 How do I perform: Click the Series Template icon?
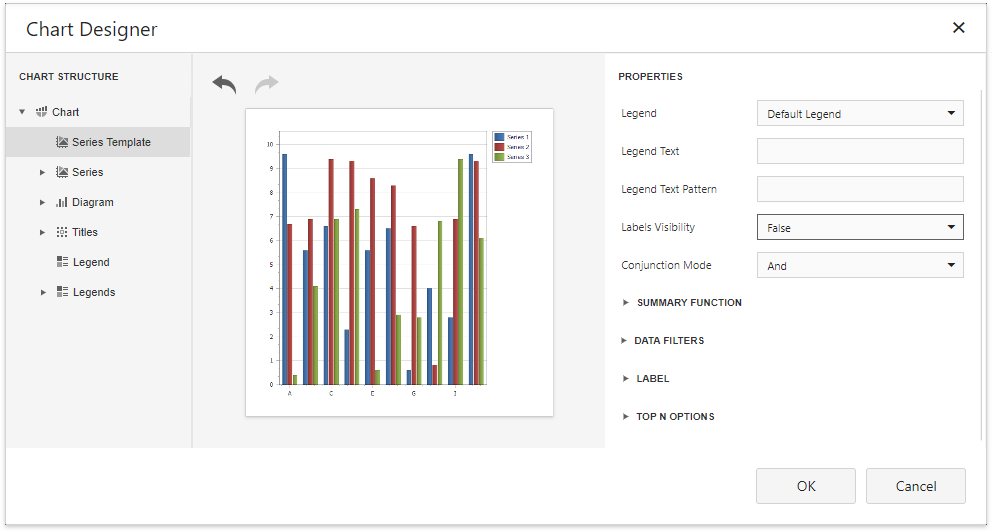point(62,142)
